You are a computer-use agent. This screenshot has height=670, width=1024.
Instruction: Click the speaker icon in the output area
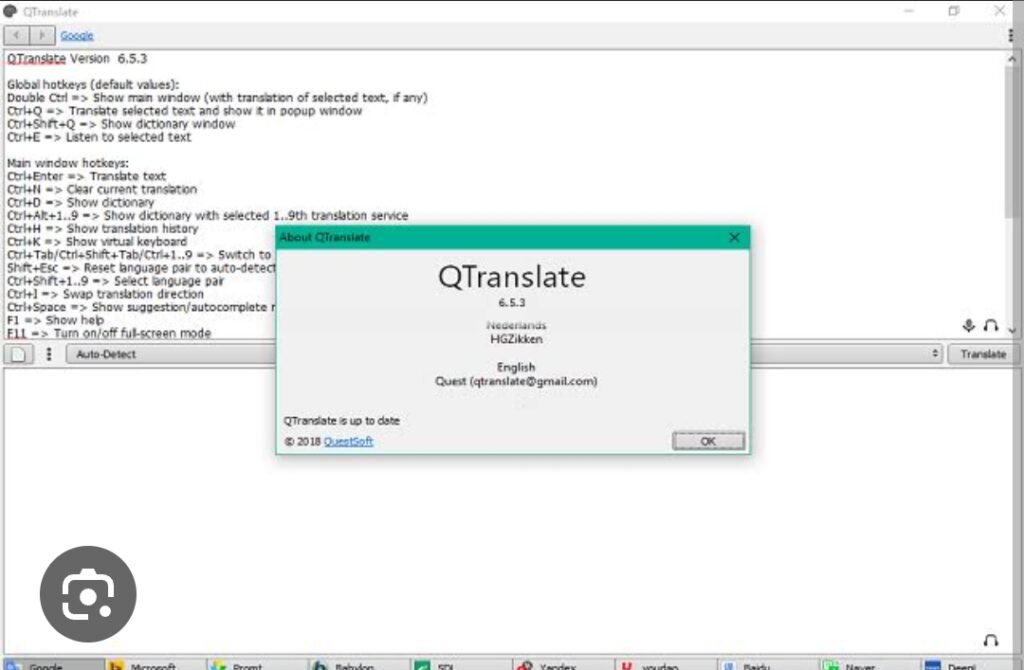(x=990, y=640)
